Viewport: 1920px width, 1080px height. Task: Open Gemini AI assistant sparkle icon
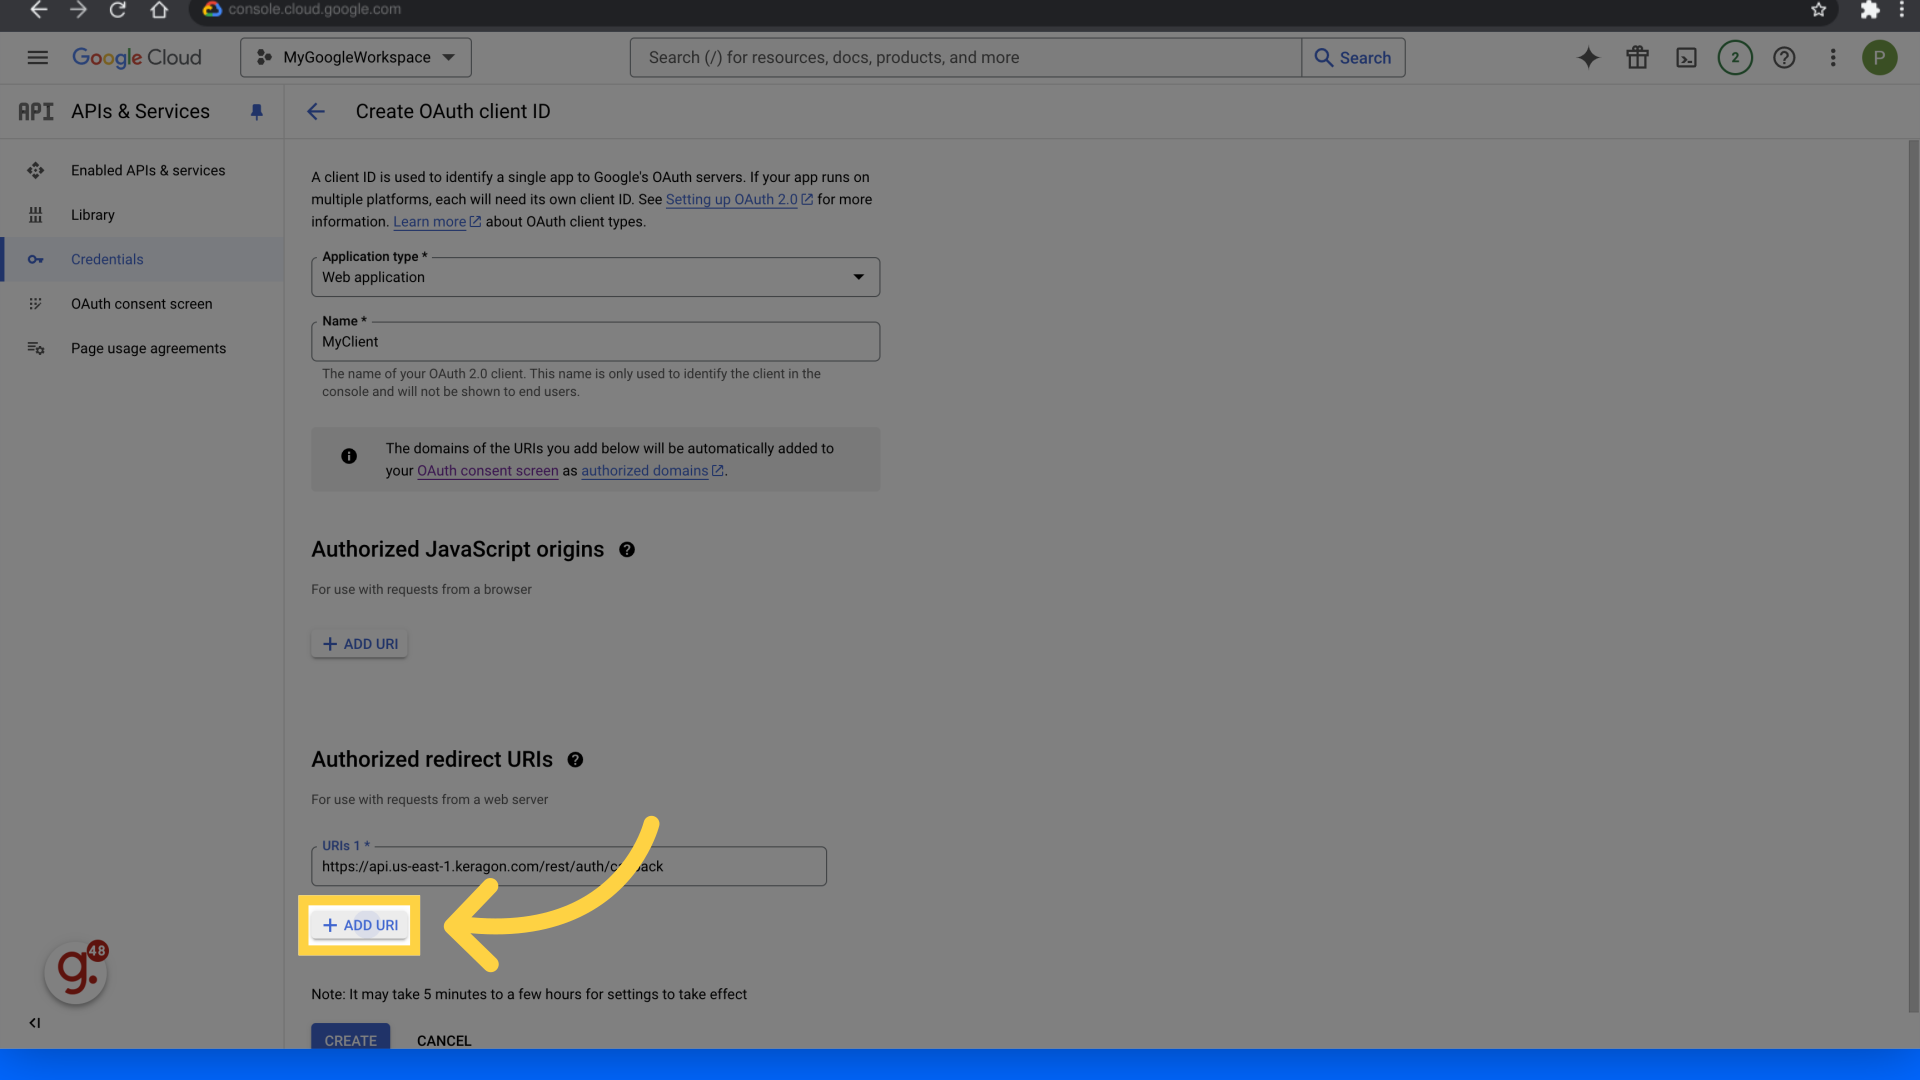click(1588, 57)
